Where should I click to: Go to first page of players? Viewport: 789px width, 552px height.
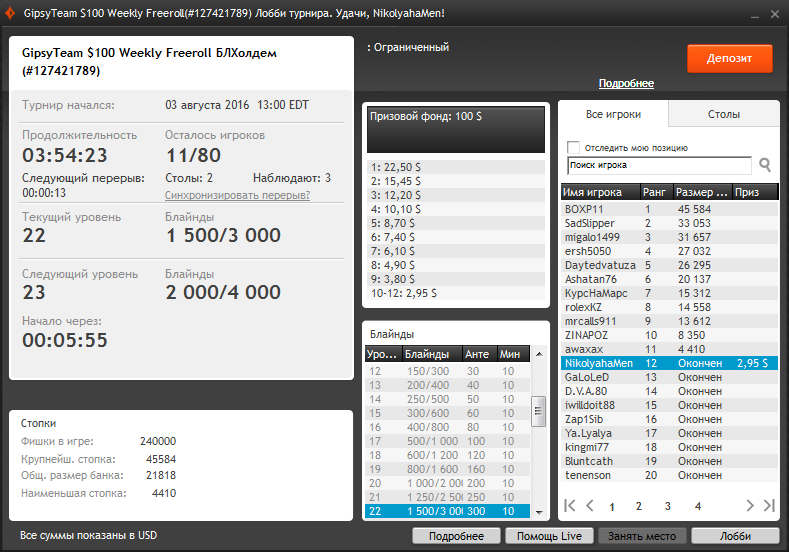[x=570, y=505]
